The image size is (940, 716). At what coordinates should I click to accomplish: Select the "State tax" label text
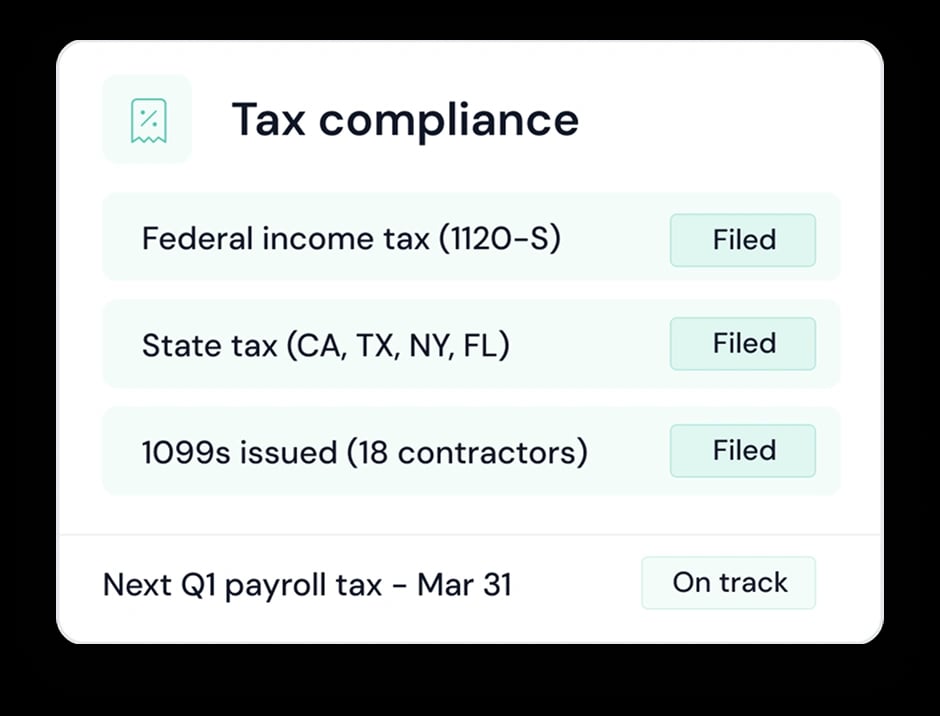(x=209, y=346)
